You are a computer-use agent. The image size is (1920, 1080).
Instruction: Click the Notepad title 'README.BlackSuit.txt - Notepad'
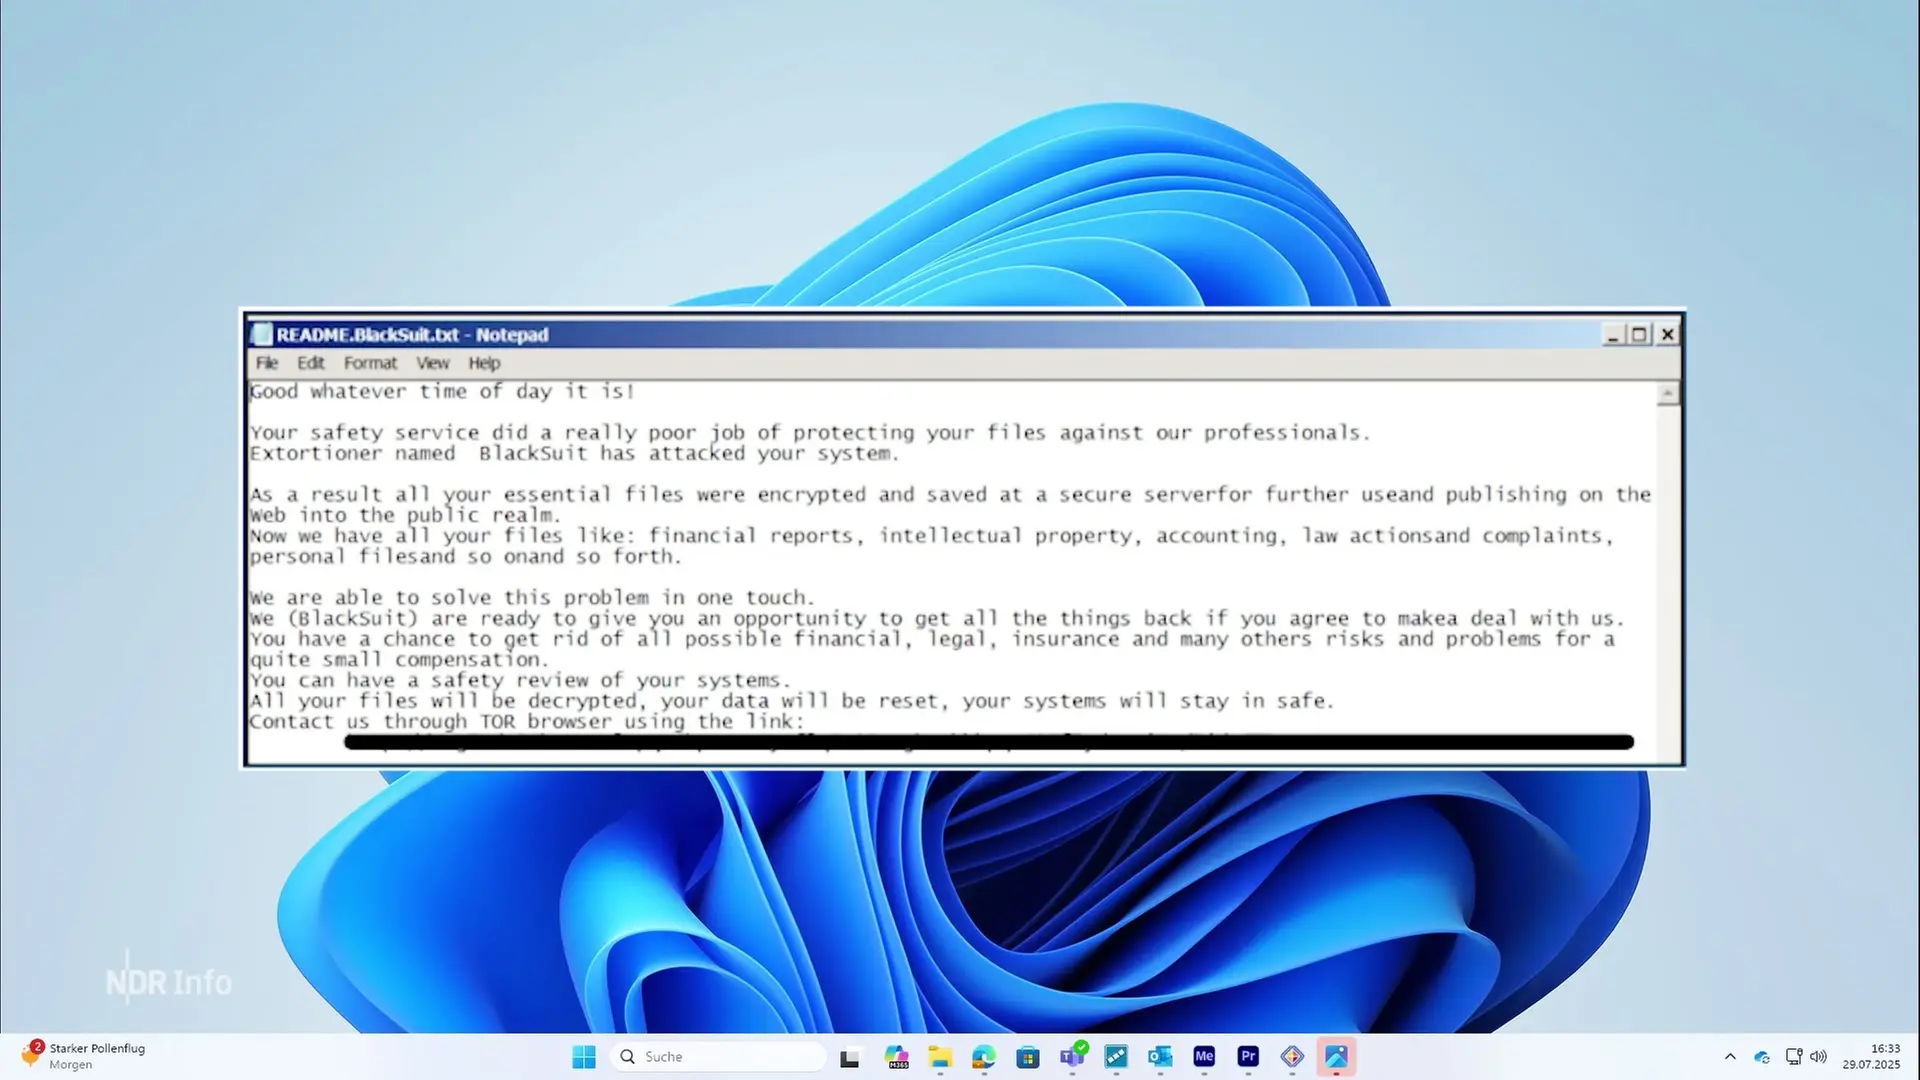click(412, 335)
